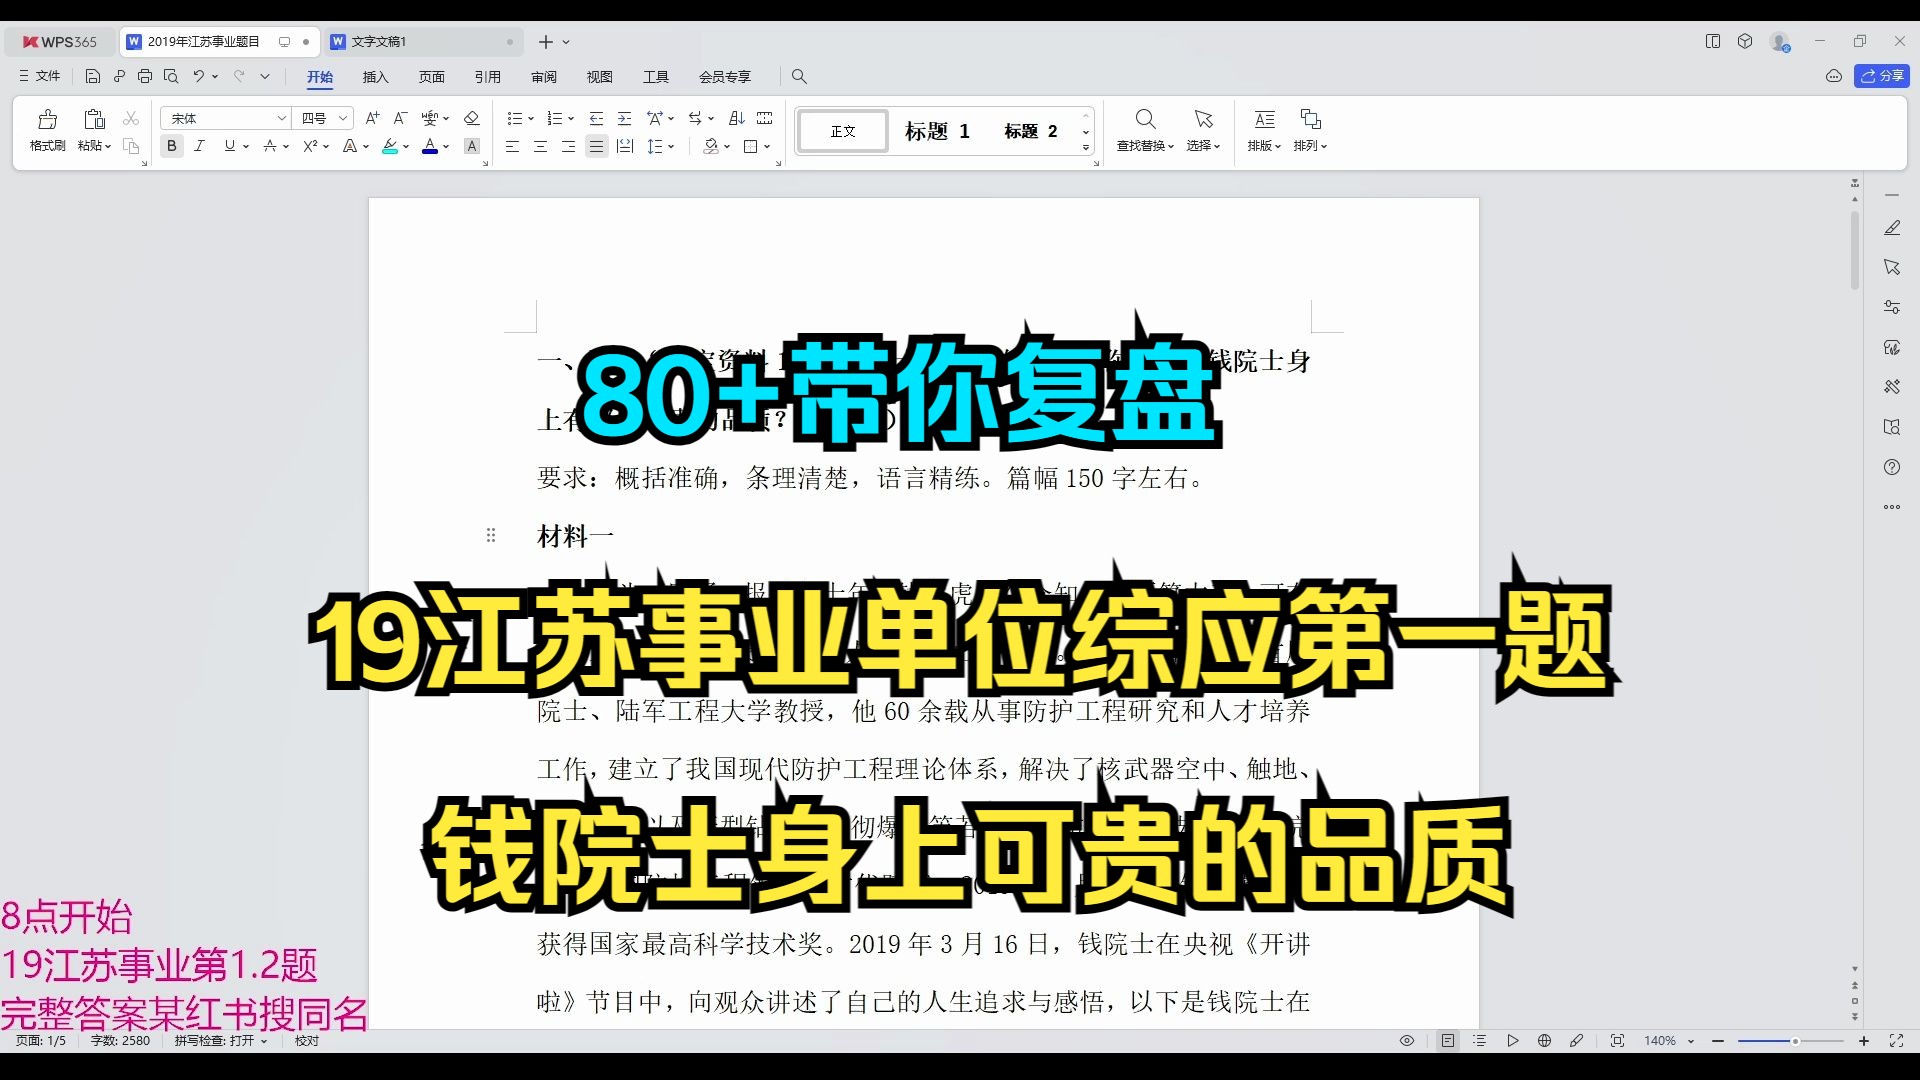Increase paragraph indent
Image resolution: width=1920 pixels, height=1080 pixels.
[x=624, y=118]
